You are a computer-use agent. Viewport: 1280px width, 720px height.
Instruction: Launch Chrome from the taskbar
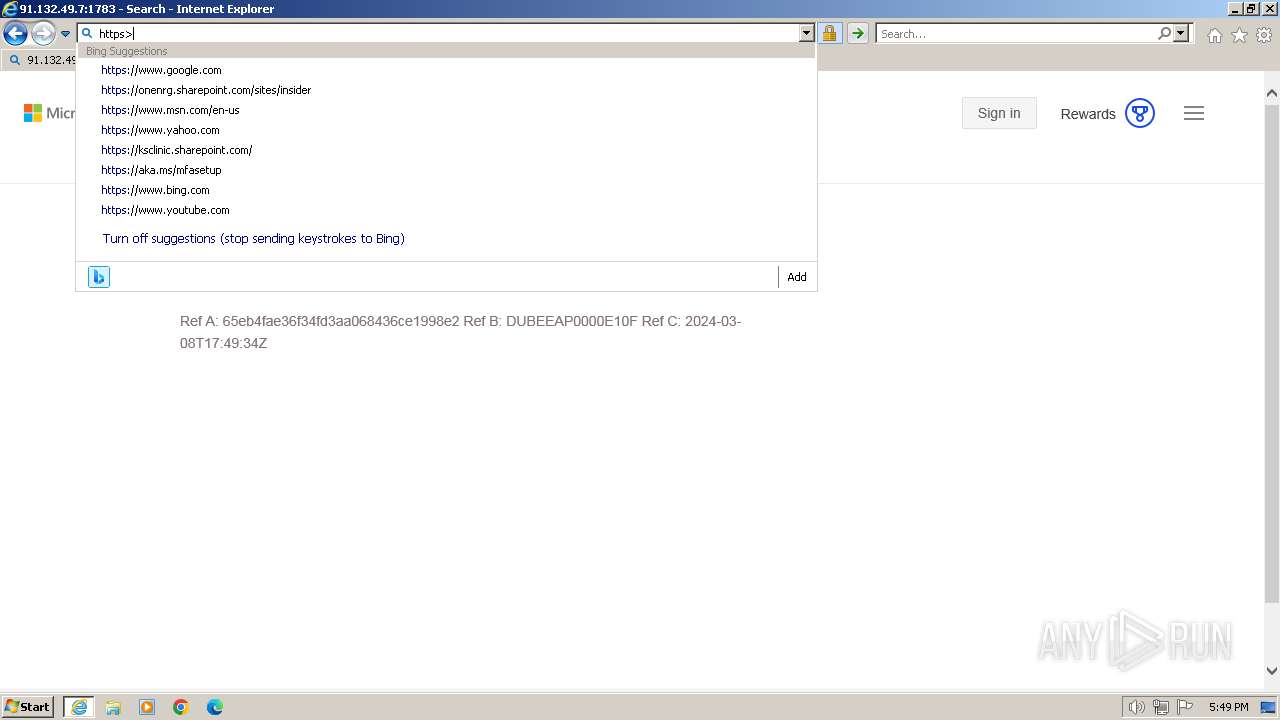181,707
